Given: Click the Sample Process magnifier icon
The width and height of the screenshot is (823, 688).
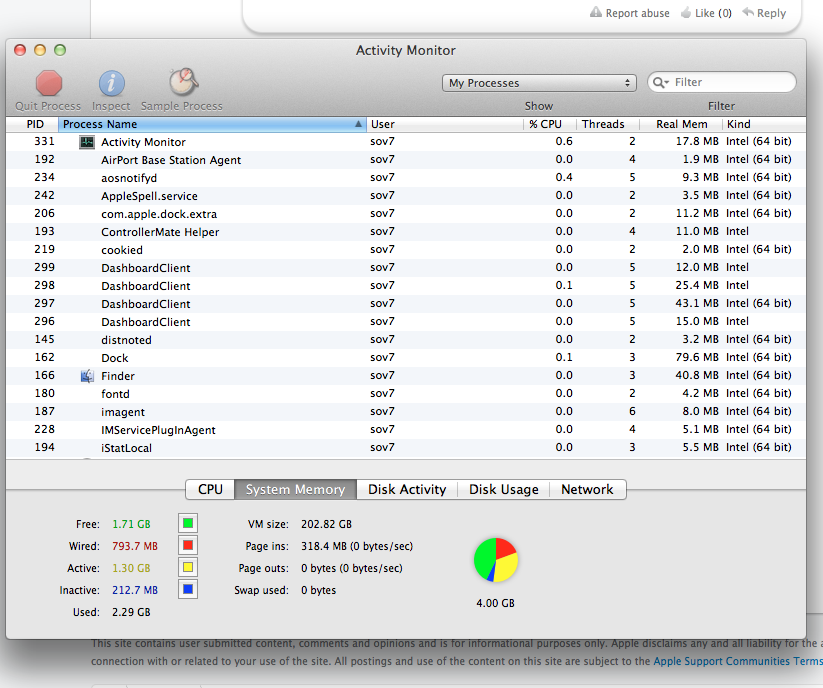Looking at the screenshot, I should 183,82.
